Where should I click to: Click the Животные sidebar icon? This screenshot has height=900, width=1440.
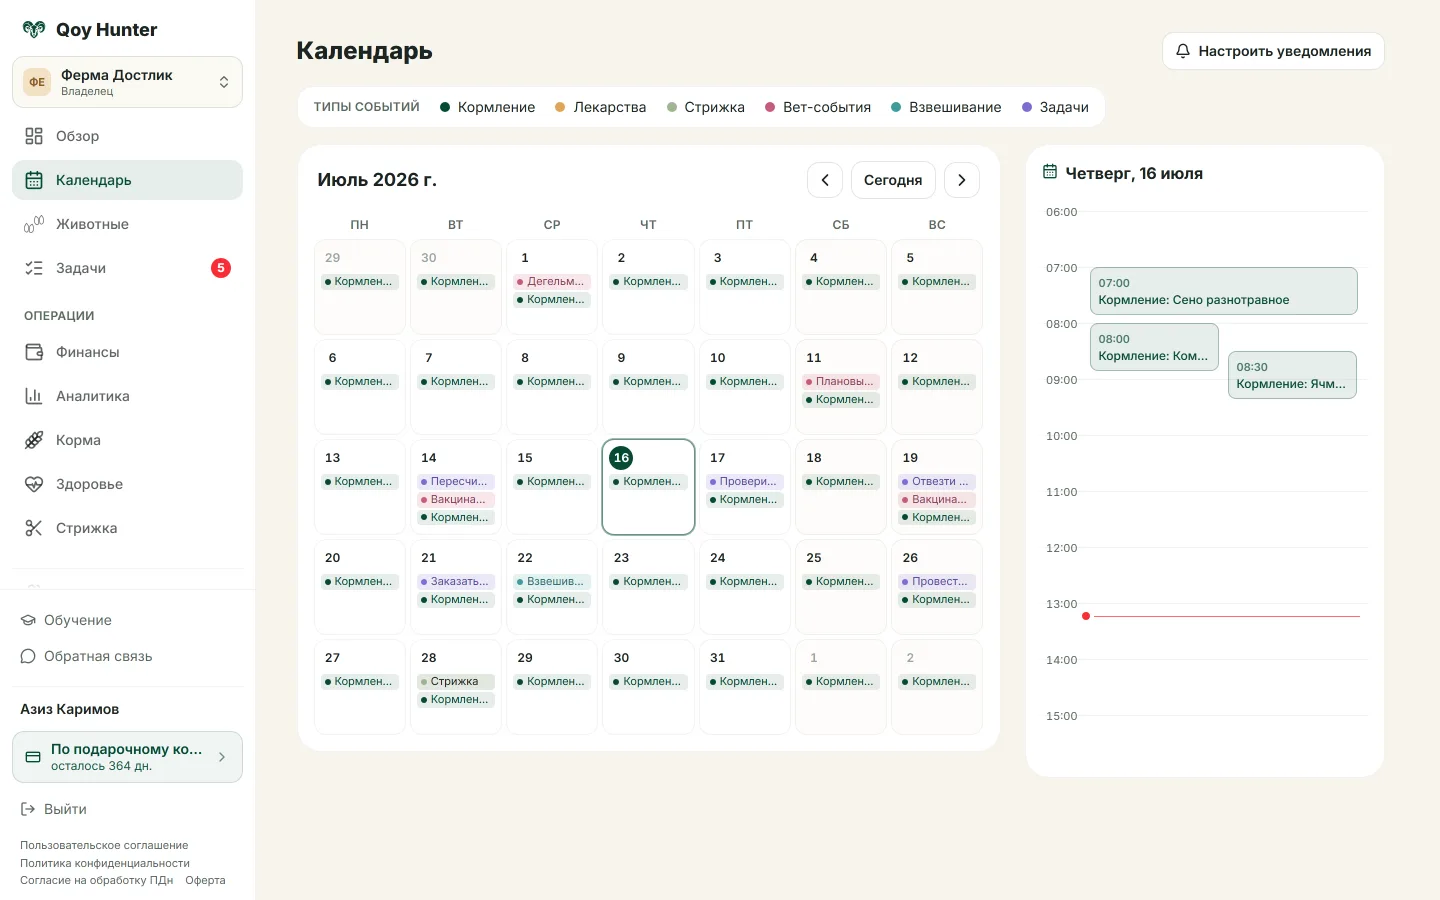pyautogui.click(x=34, y=224)
